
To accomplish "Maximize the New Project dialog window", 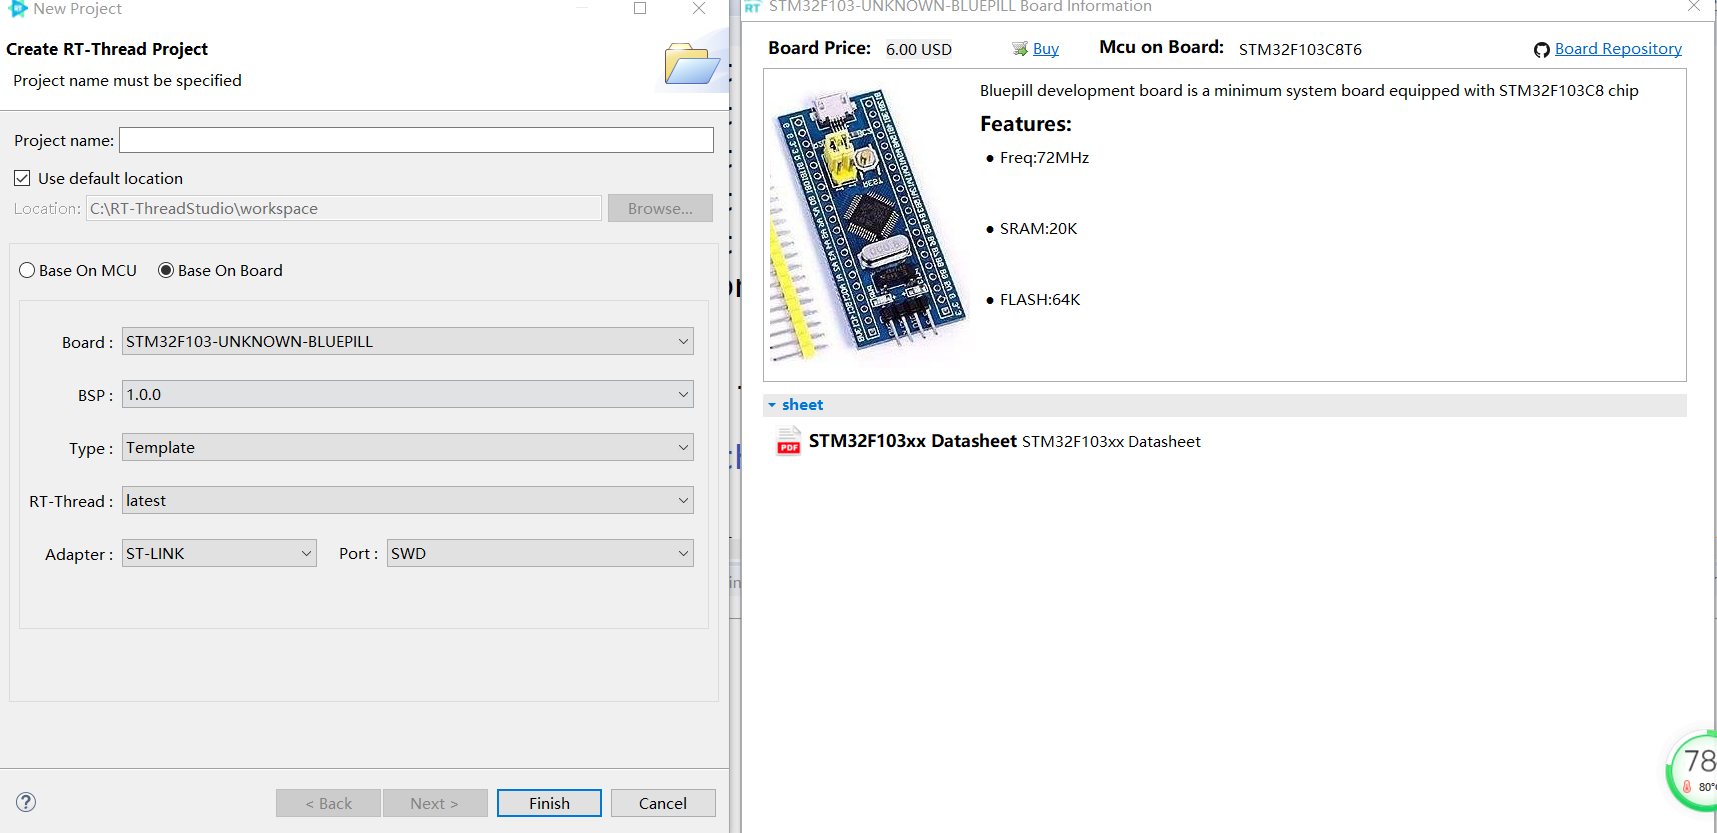I will [x=640, y=8].
